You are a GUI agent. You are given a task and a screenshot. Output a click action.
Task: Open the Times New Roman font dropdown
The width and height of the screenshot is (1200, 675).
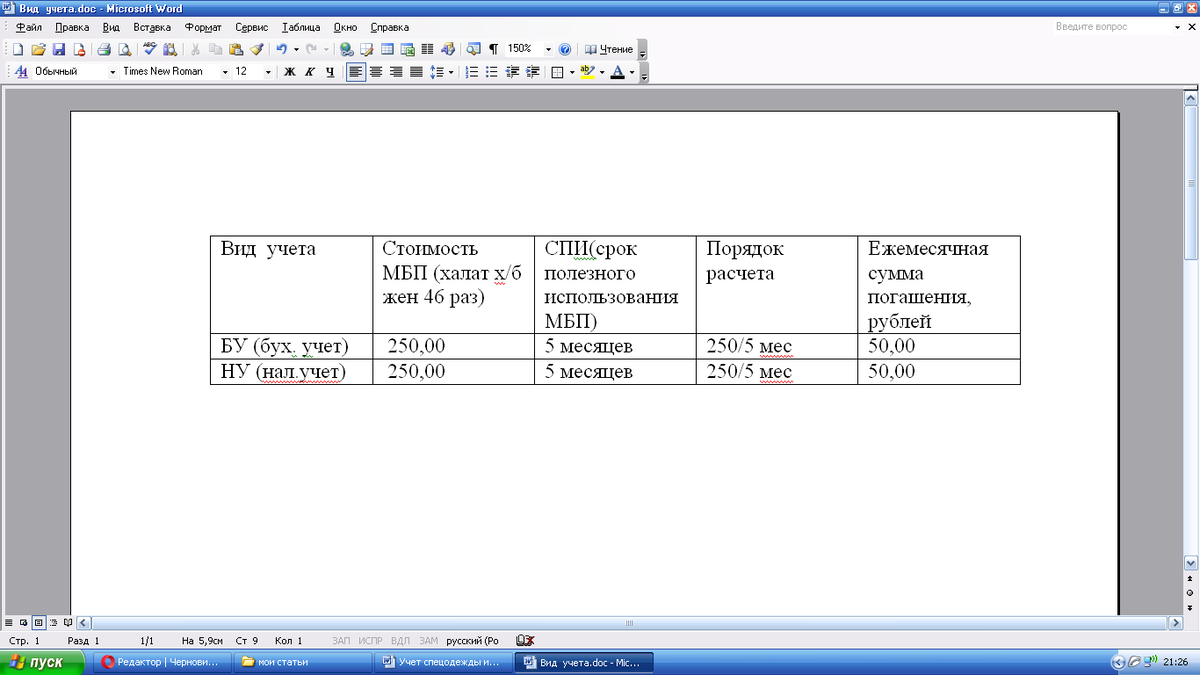point(225,72)
